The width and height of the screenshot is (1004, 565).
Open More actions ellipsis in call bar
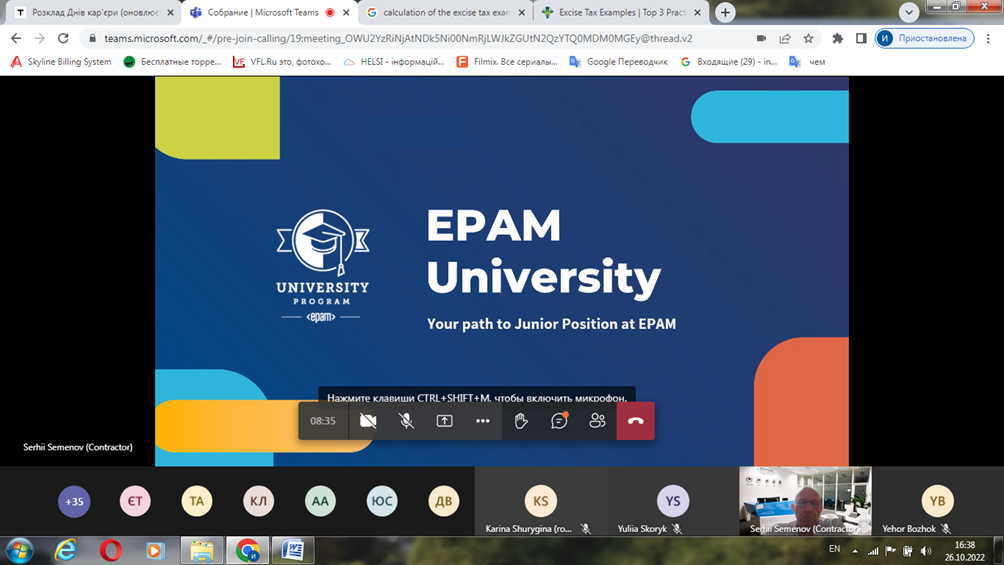483,421
